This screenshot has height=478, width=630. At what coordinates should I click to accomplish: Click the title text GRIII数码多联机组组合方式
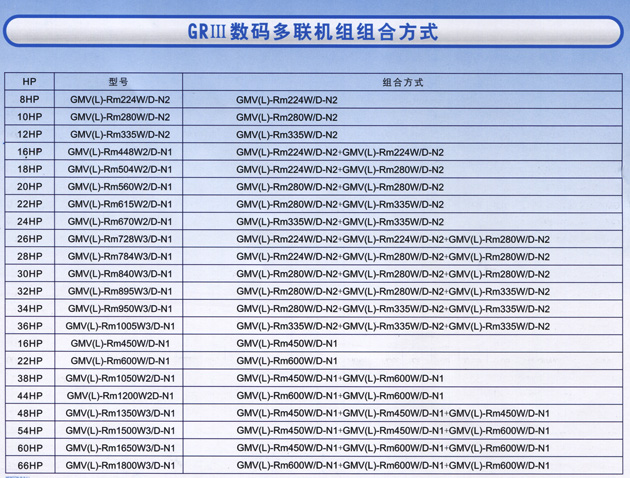tap(313, 31)
